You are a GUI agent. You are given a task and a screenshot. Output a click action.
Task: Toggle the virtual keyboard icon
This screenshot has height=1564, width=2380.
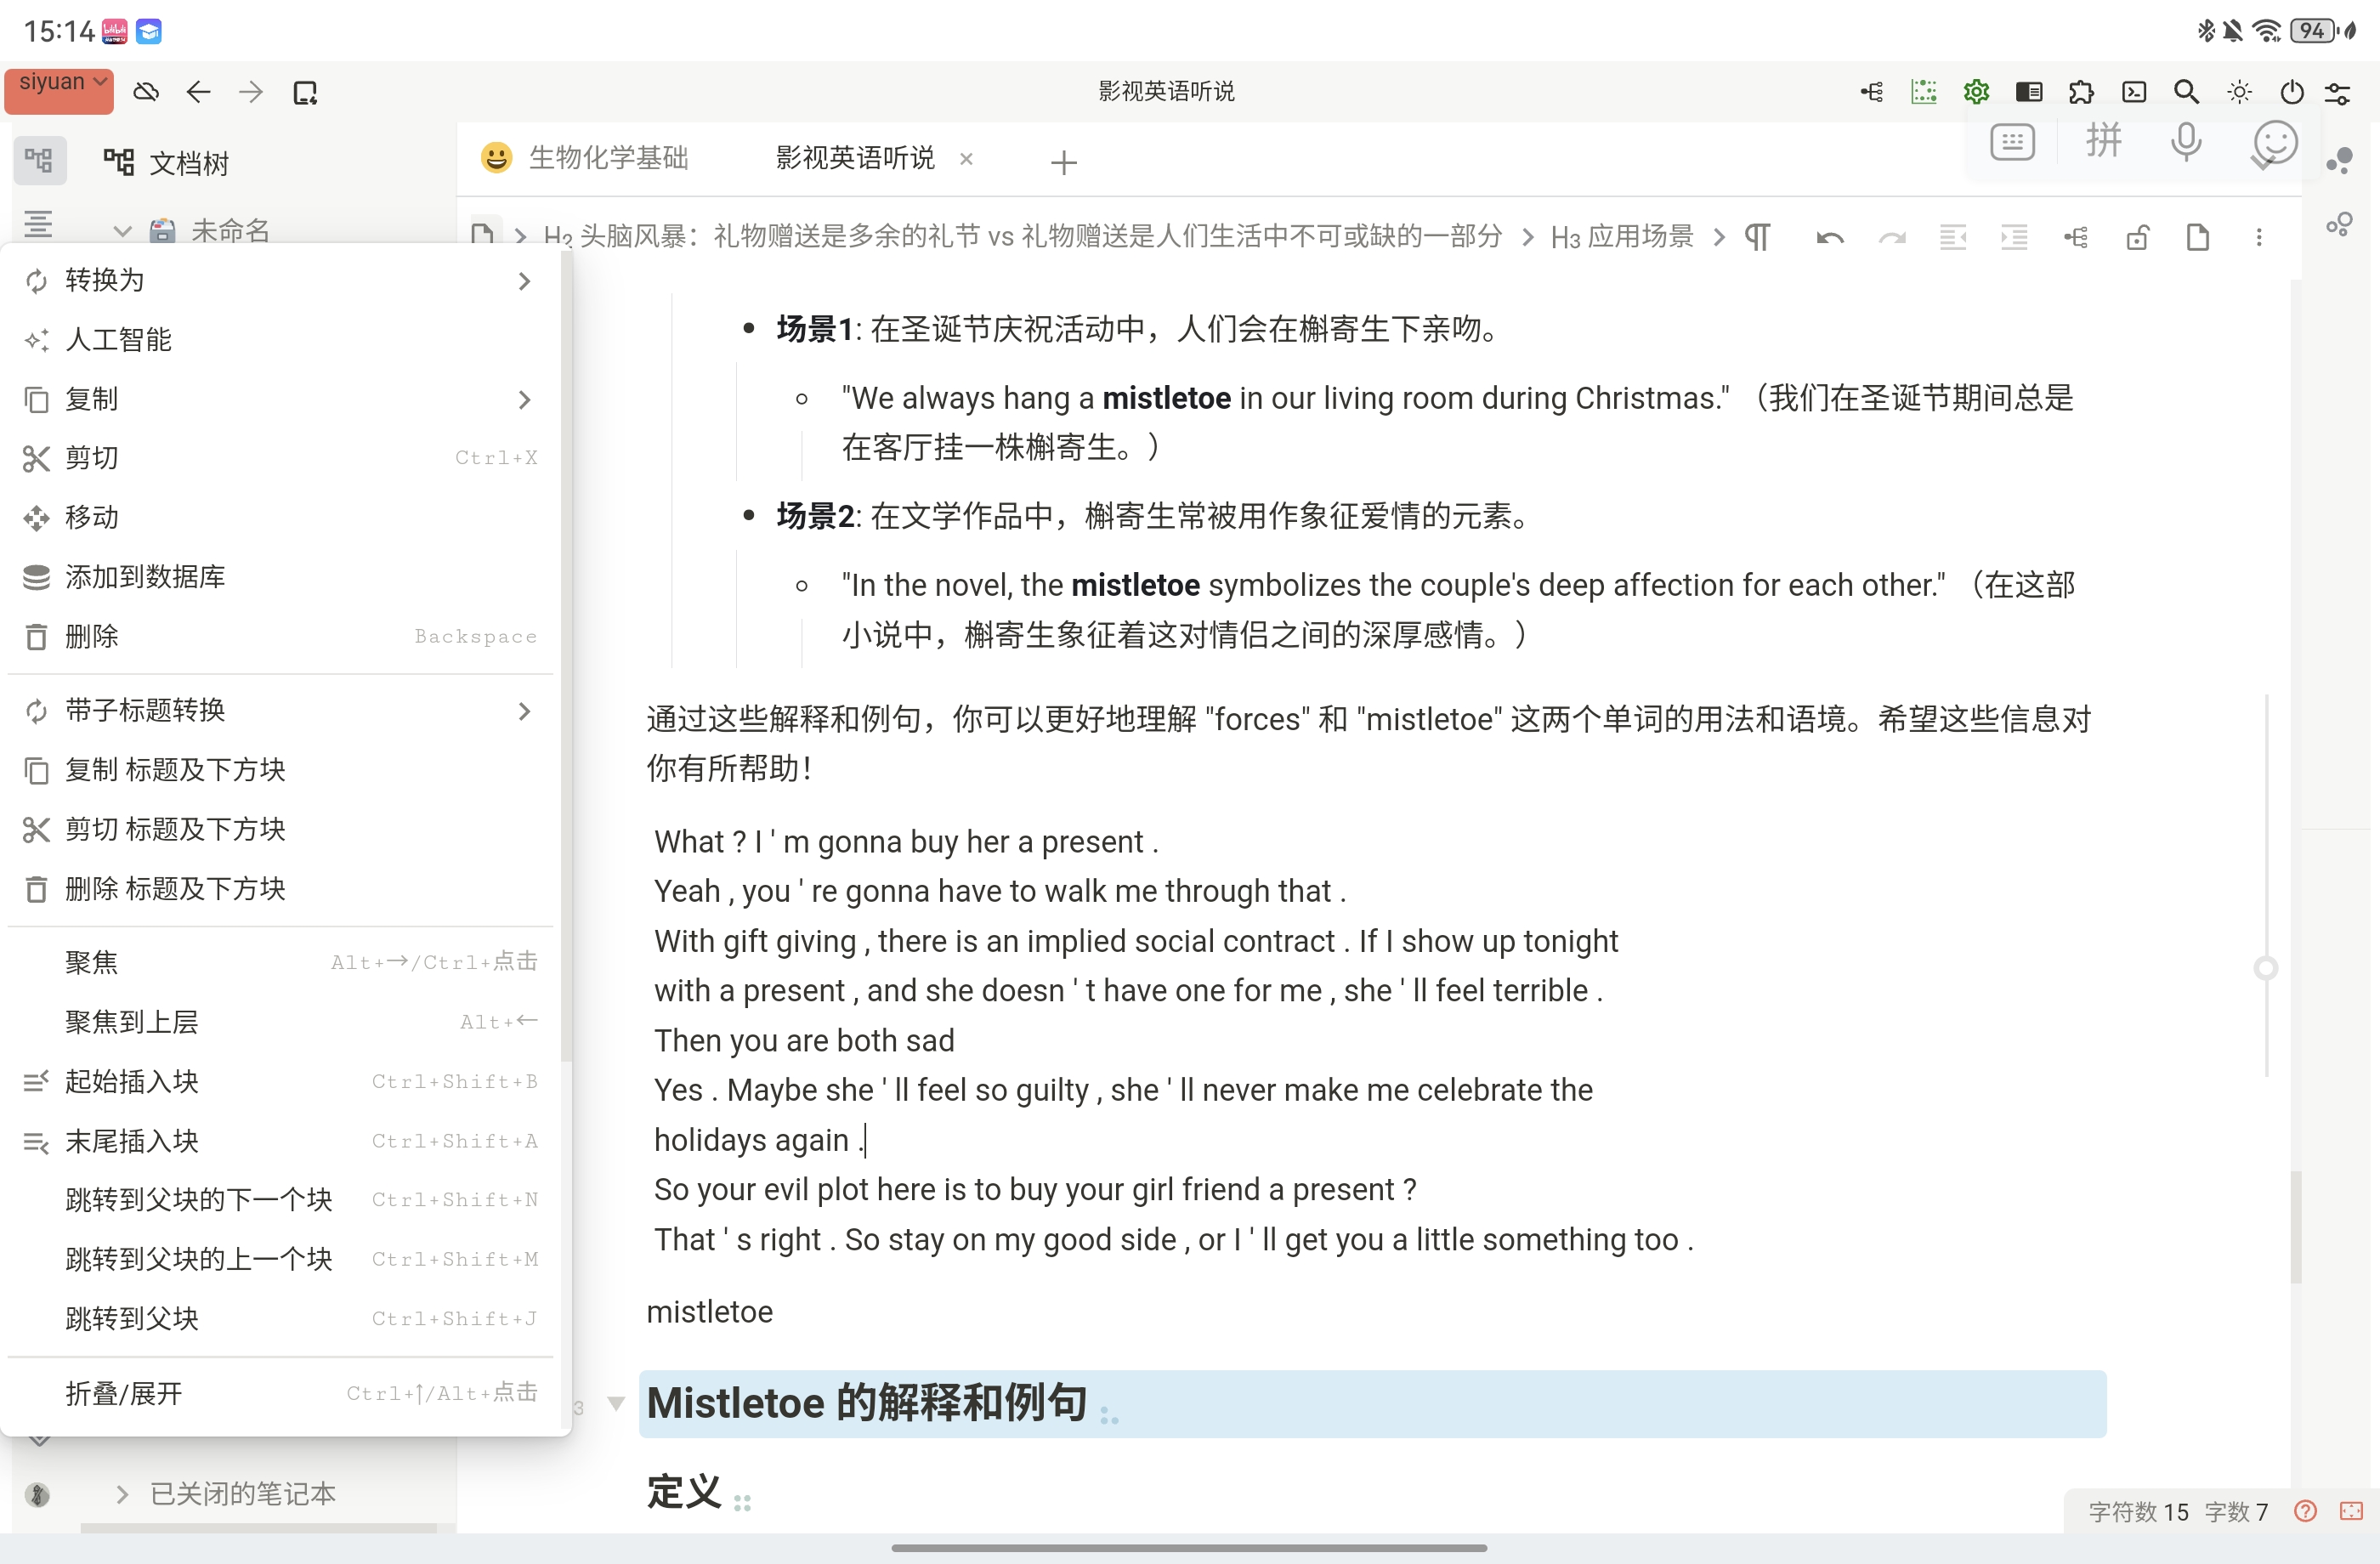click(x=2011, y=143)
